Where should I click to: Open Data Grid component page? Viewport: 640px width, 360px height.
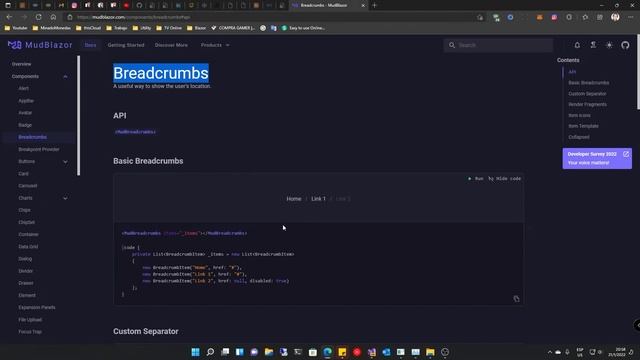(x=28, y=247)
